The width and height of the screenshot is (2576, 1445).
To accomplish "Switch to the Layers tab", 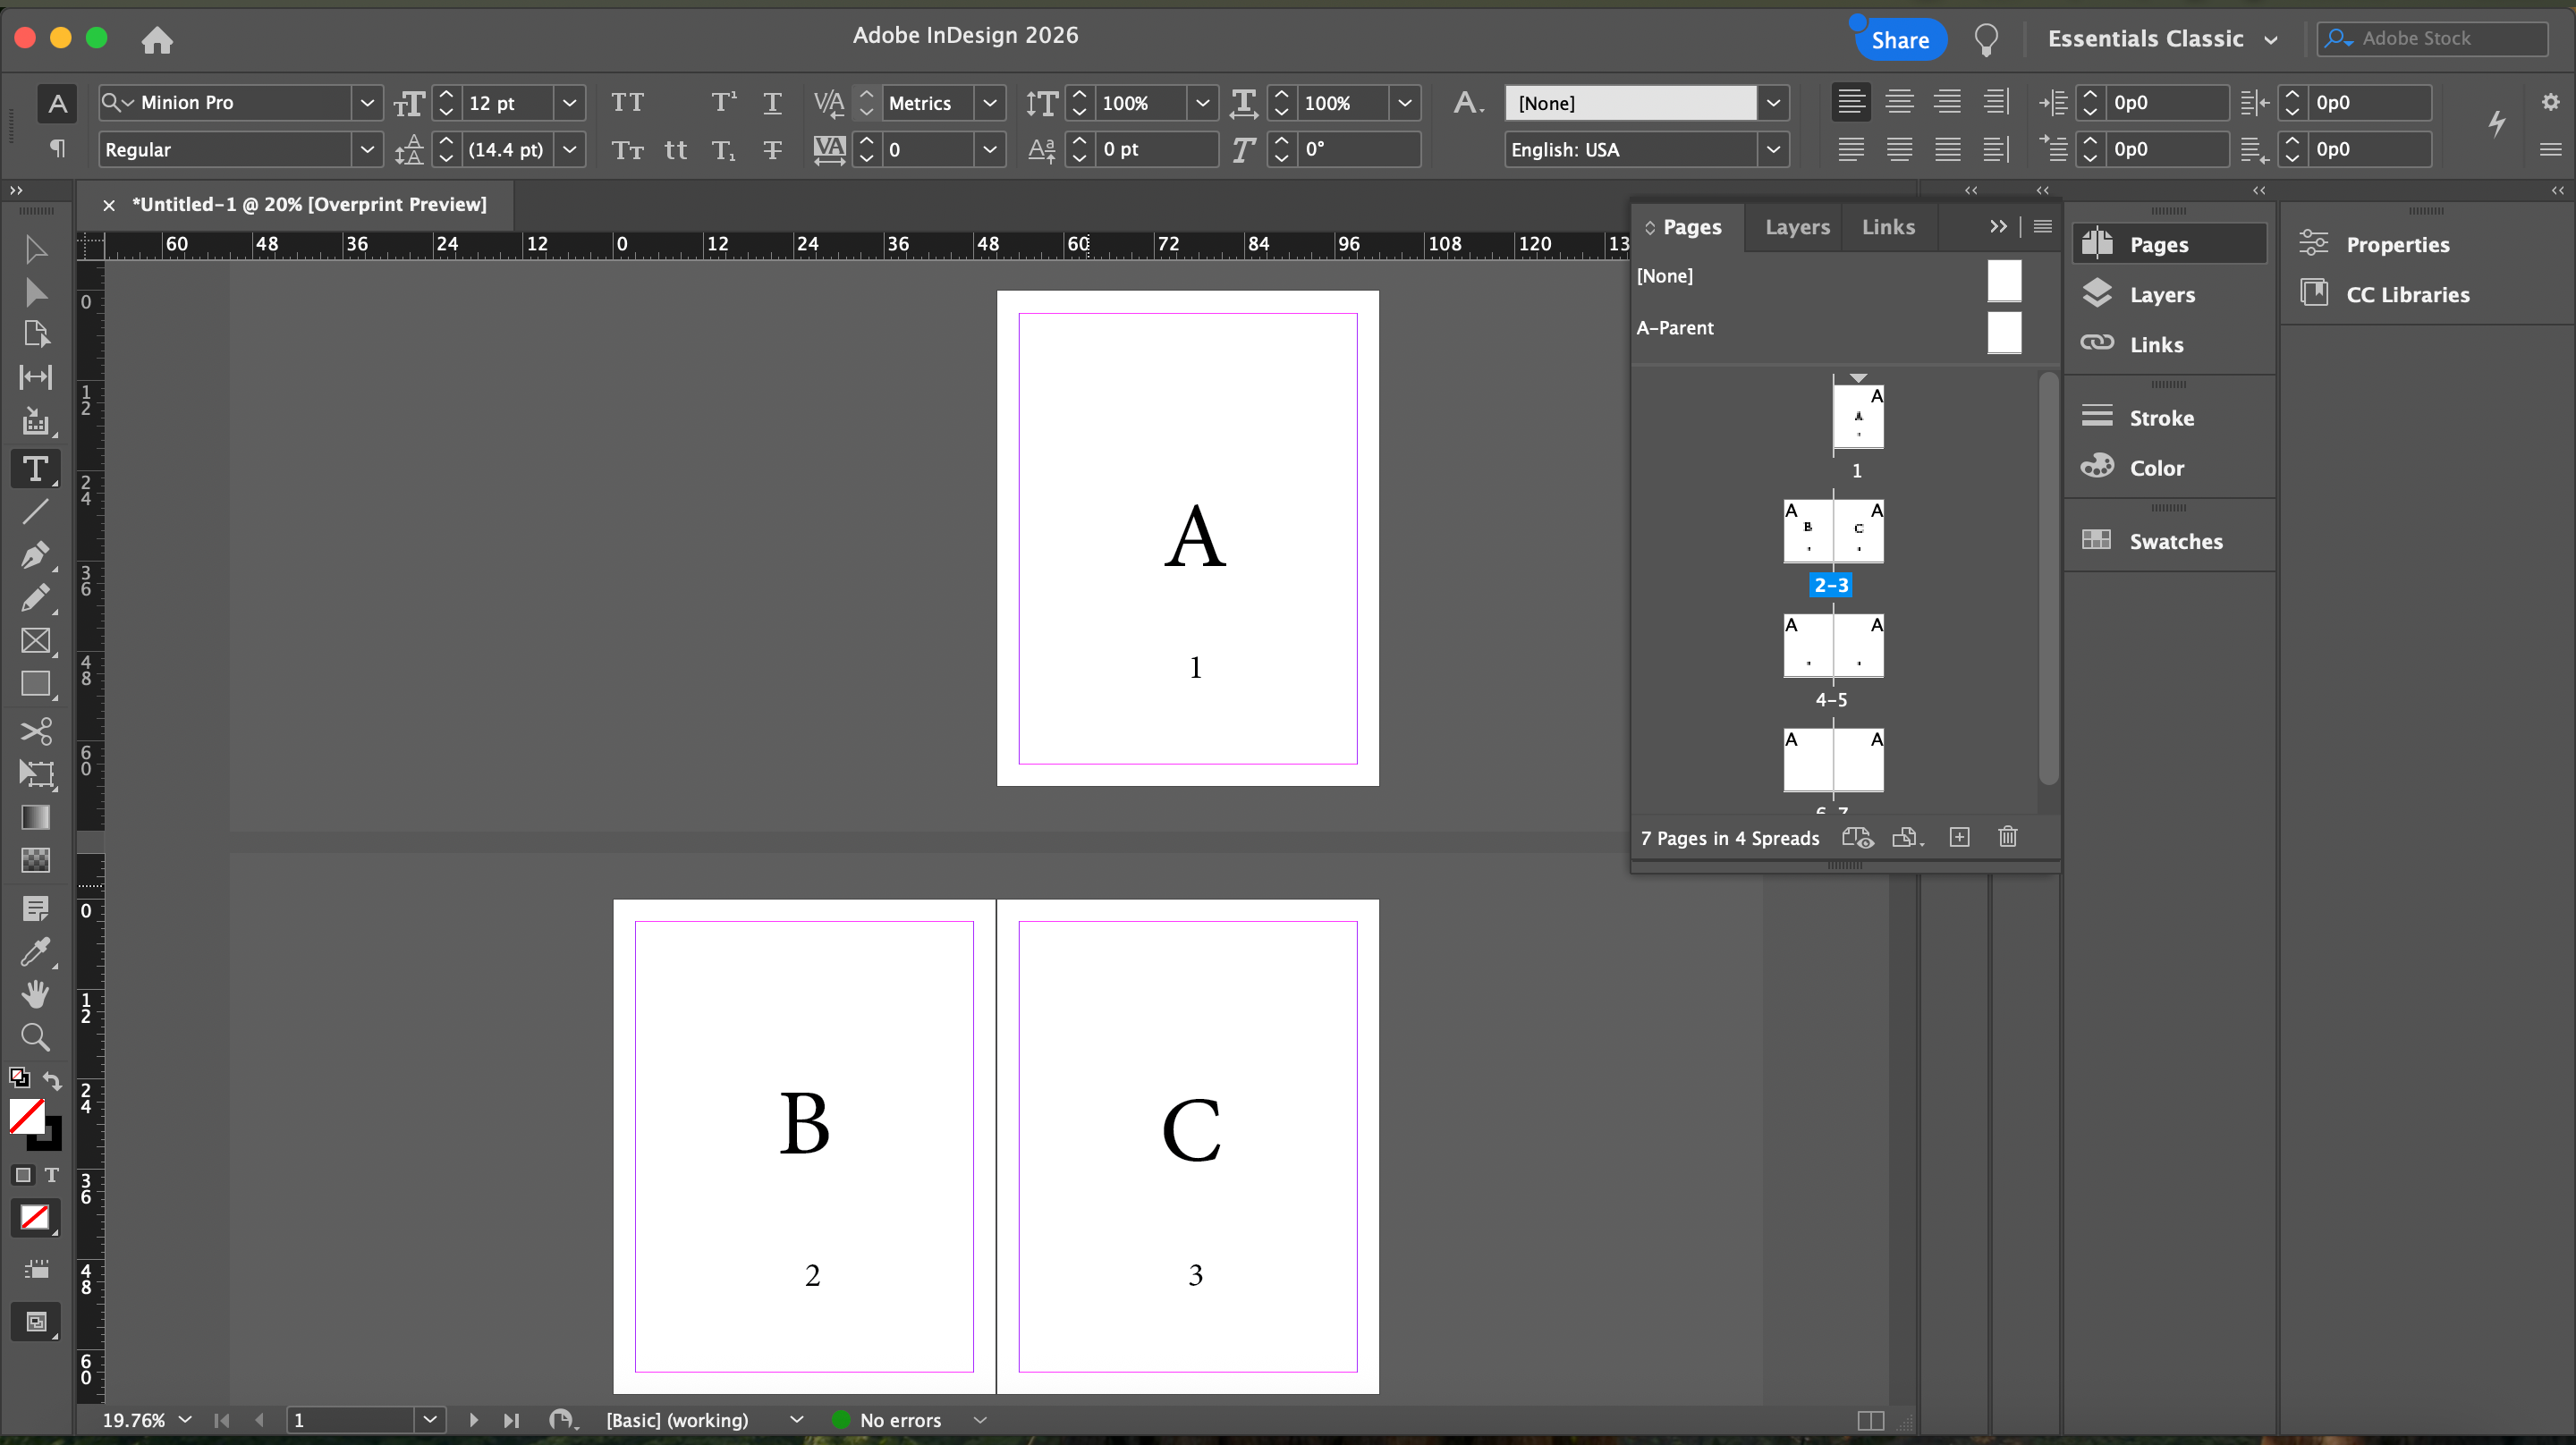I will [1797, 227].
